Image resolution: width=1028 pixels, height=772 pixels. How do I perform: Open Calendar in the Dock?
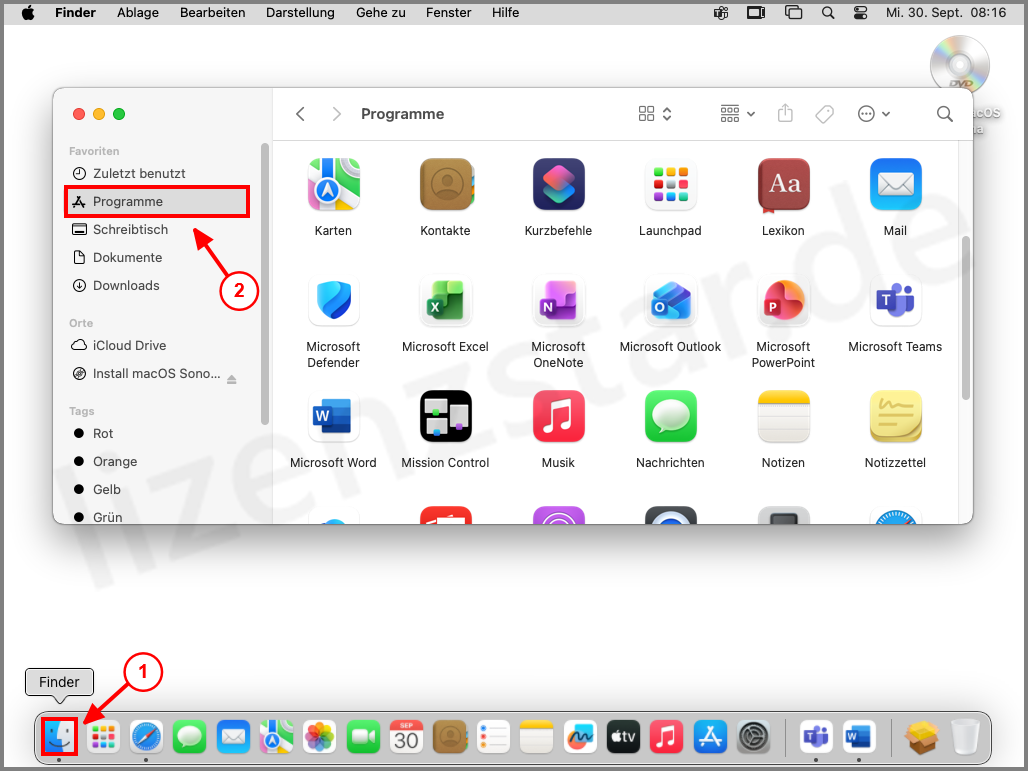point(406,737)
